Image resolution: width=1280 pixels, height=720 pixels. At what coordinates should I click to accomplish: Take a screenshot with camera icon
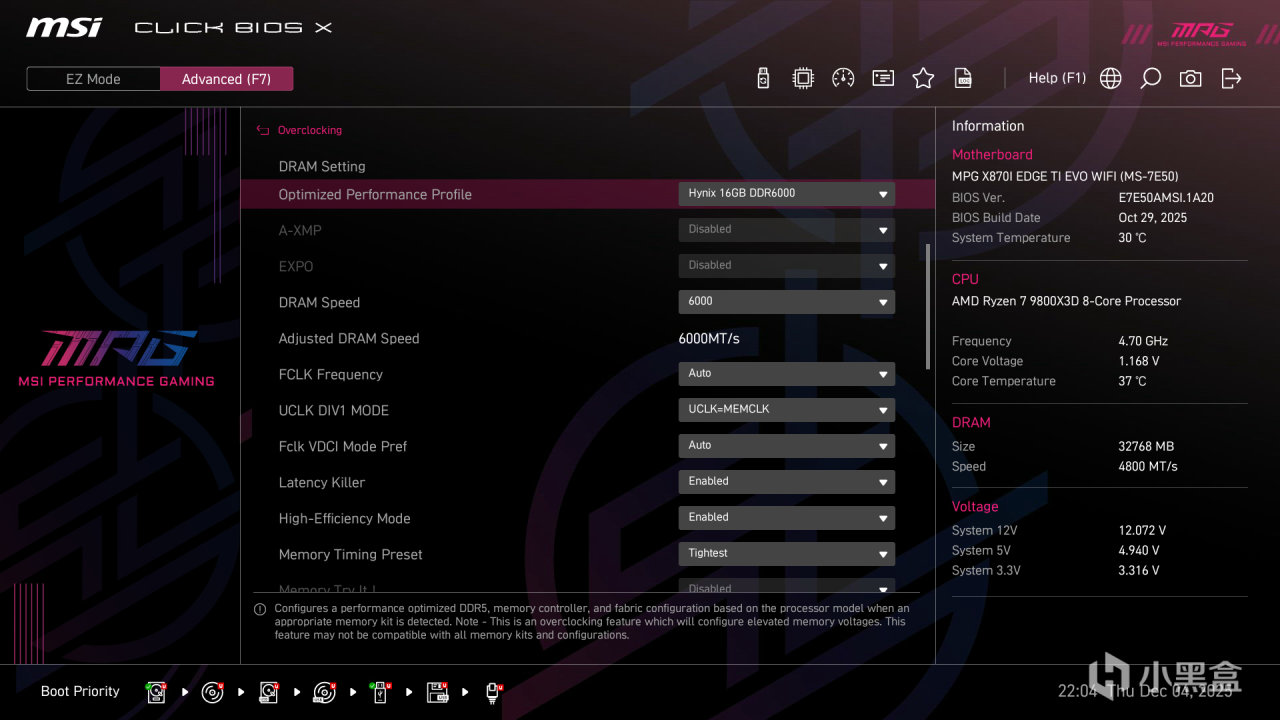pos(1190,78)
